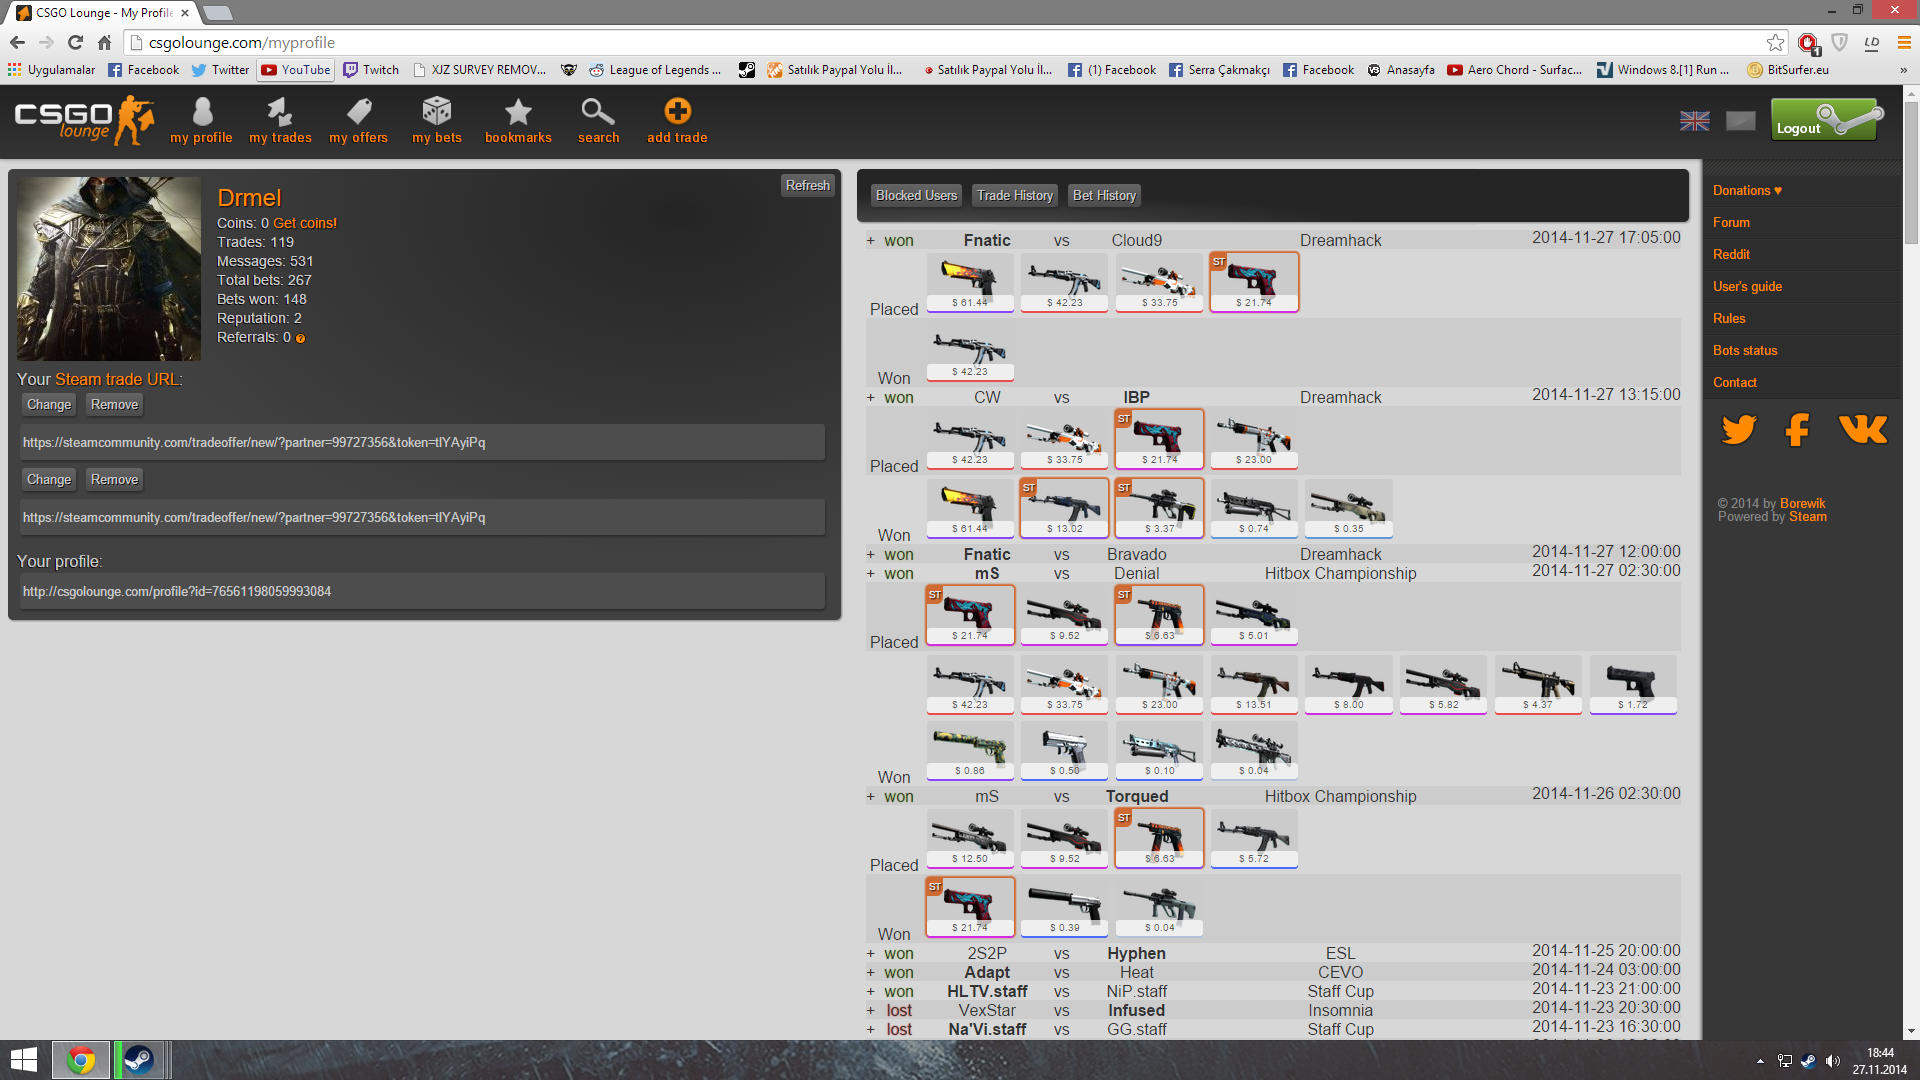The image size is (1920, 1080).
Task: Open the Trade History tab
Action: pyautogui.click(x=1015, y=196)
